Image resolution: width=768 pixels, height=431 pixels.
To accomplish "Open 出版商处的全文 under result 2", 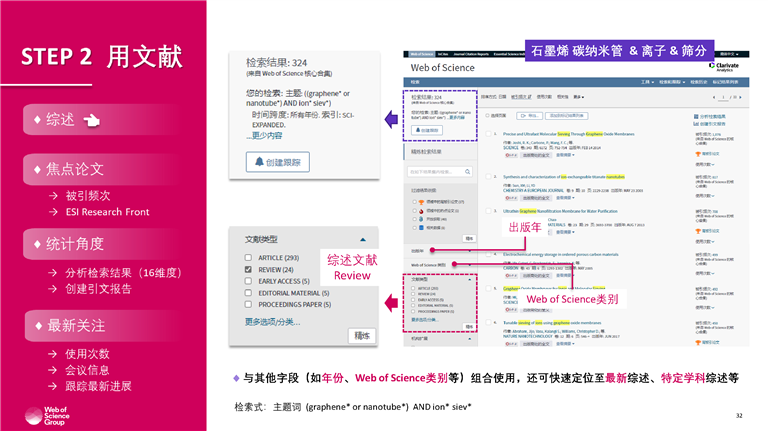I will click(536, 198).
